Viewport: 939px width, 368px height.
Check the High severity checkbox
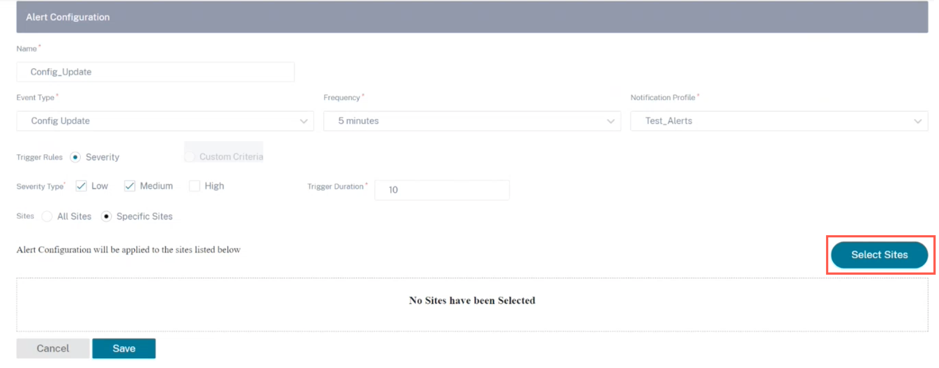[x=195, y=186]
